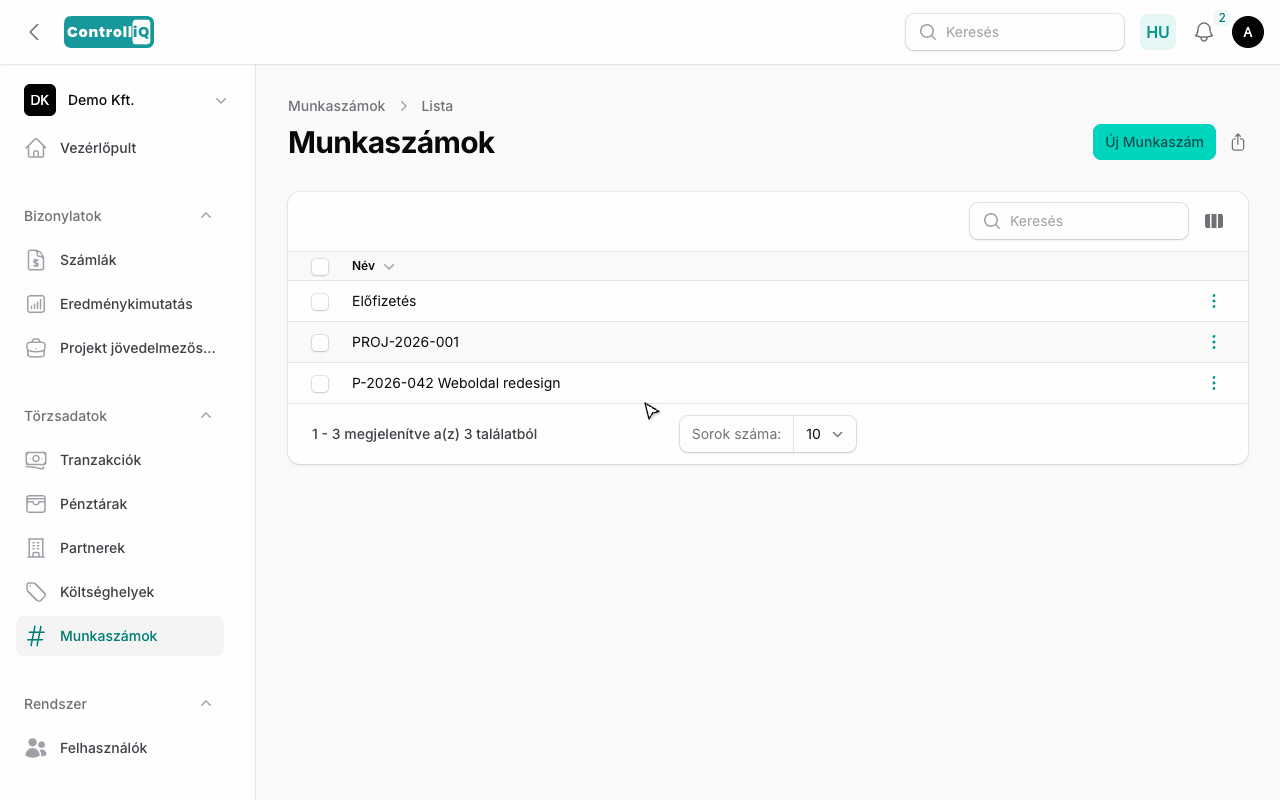The width and height of the screenshot is (1280, 800).
Task: Click the Számlák invoice icon
Action: pyautogui.click(x=36, y=260)
